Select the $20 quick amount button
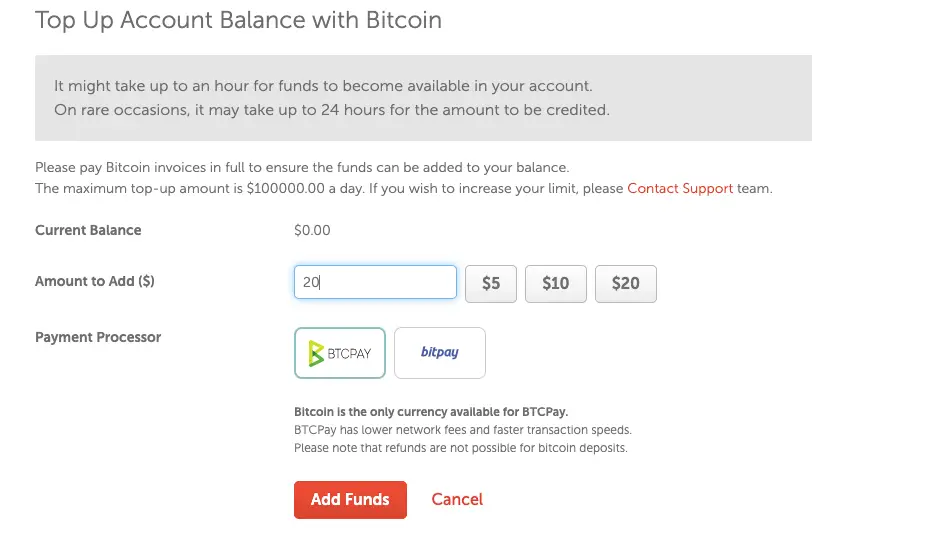This screenshot has height=538, width=935. pos(626,283)
